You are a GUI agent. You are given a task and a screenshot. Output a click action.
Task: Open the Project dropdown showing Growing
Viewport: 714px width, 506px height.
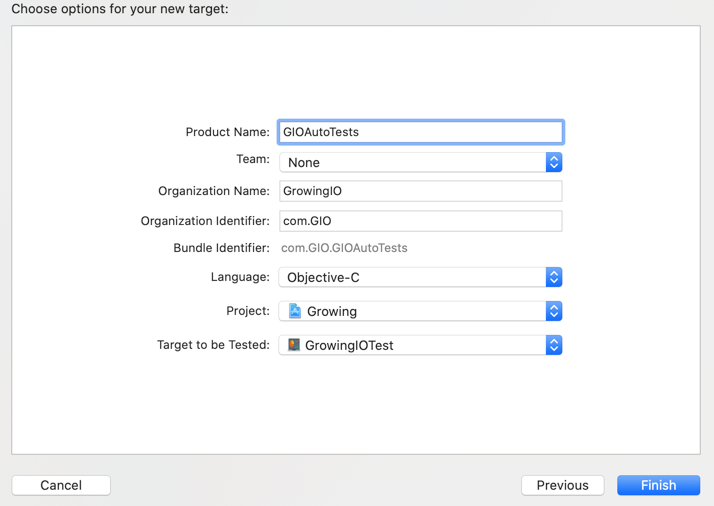click(421, 311)
